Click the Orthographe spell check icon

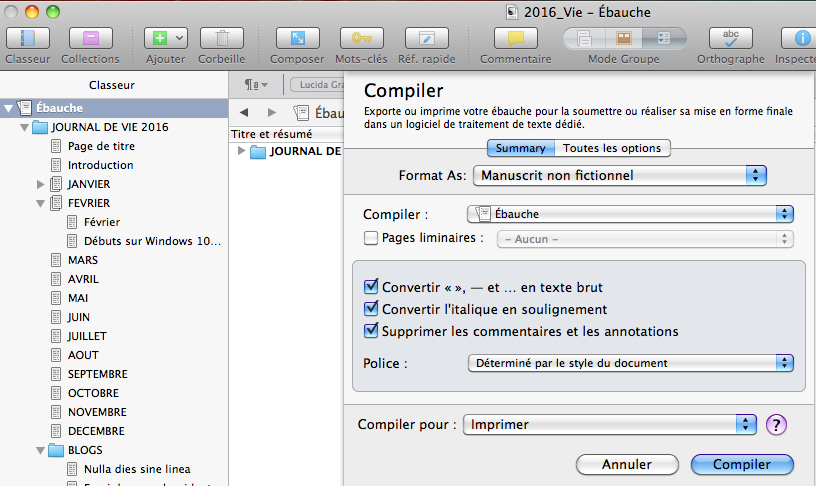(731, 38)
